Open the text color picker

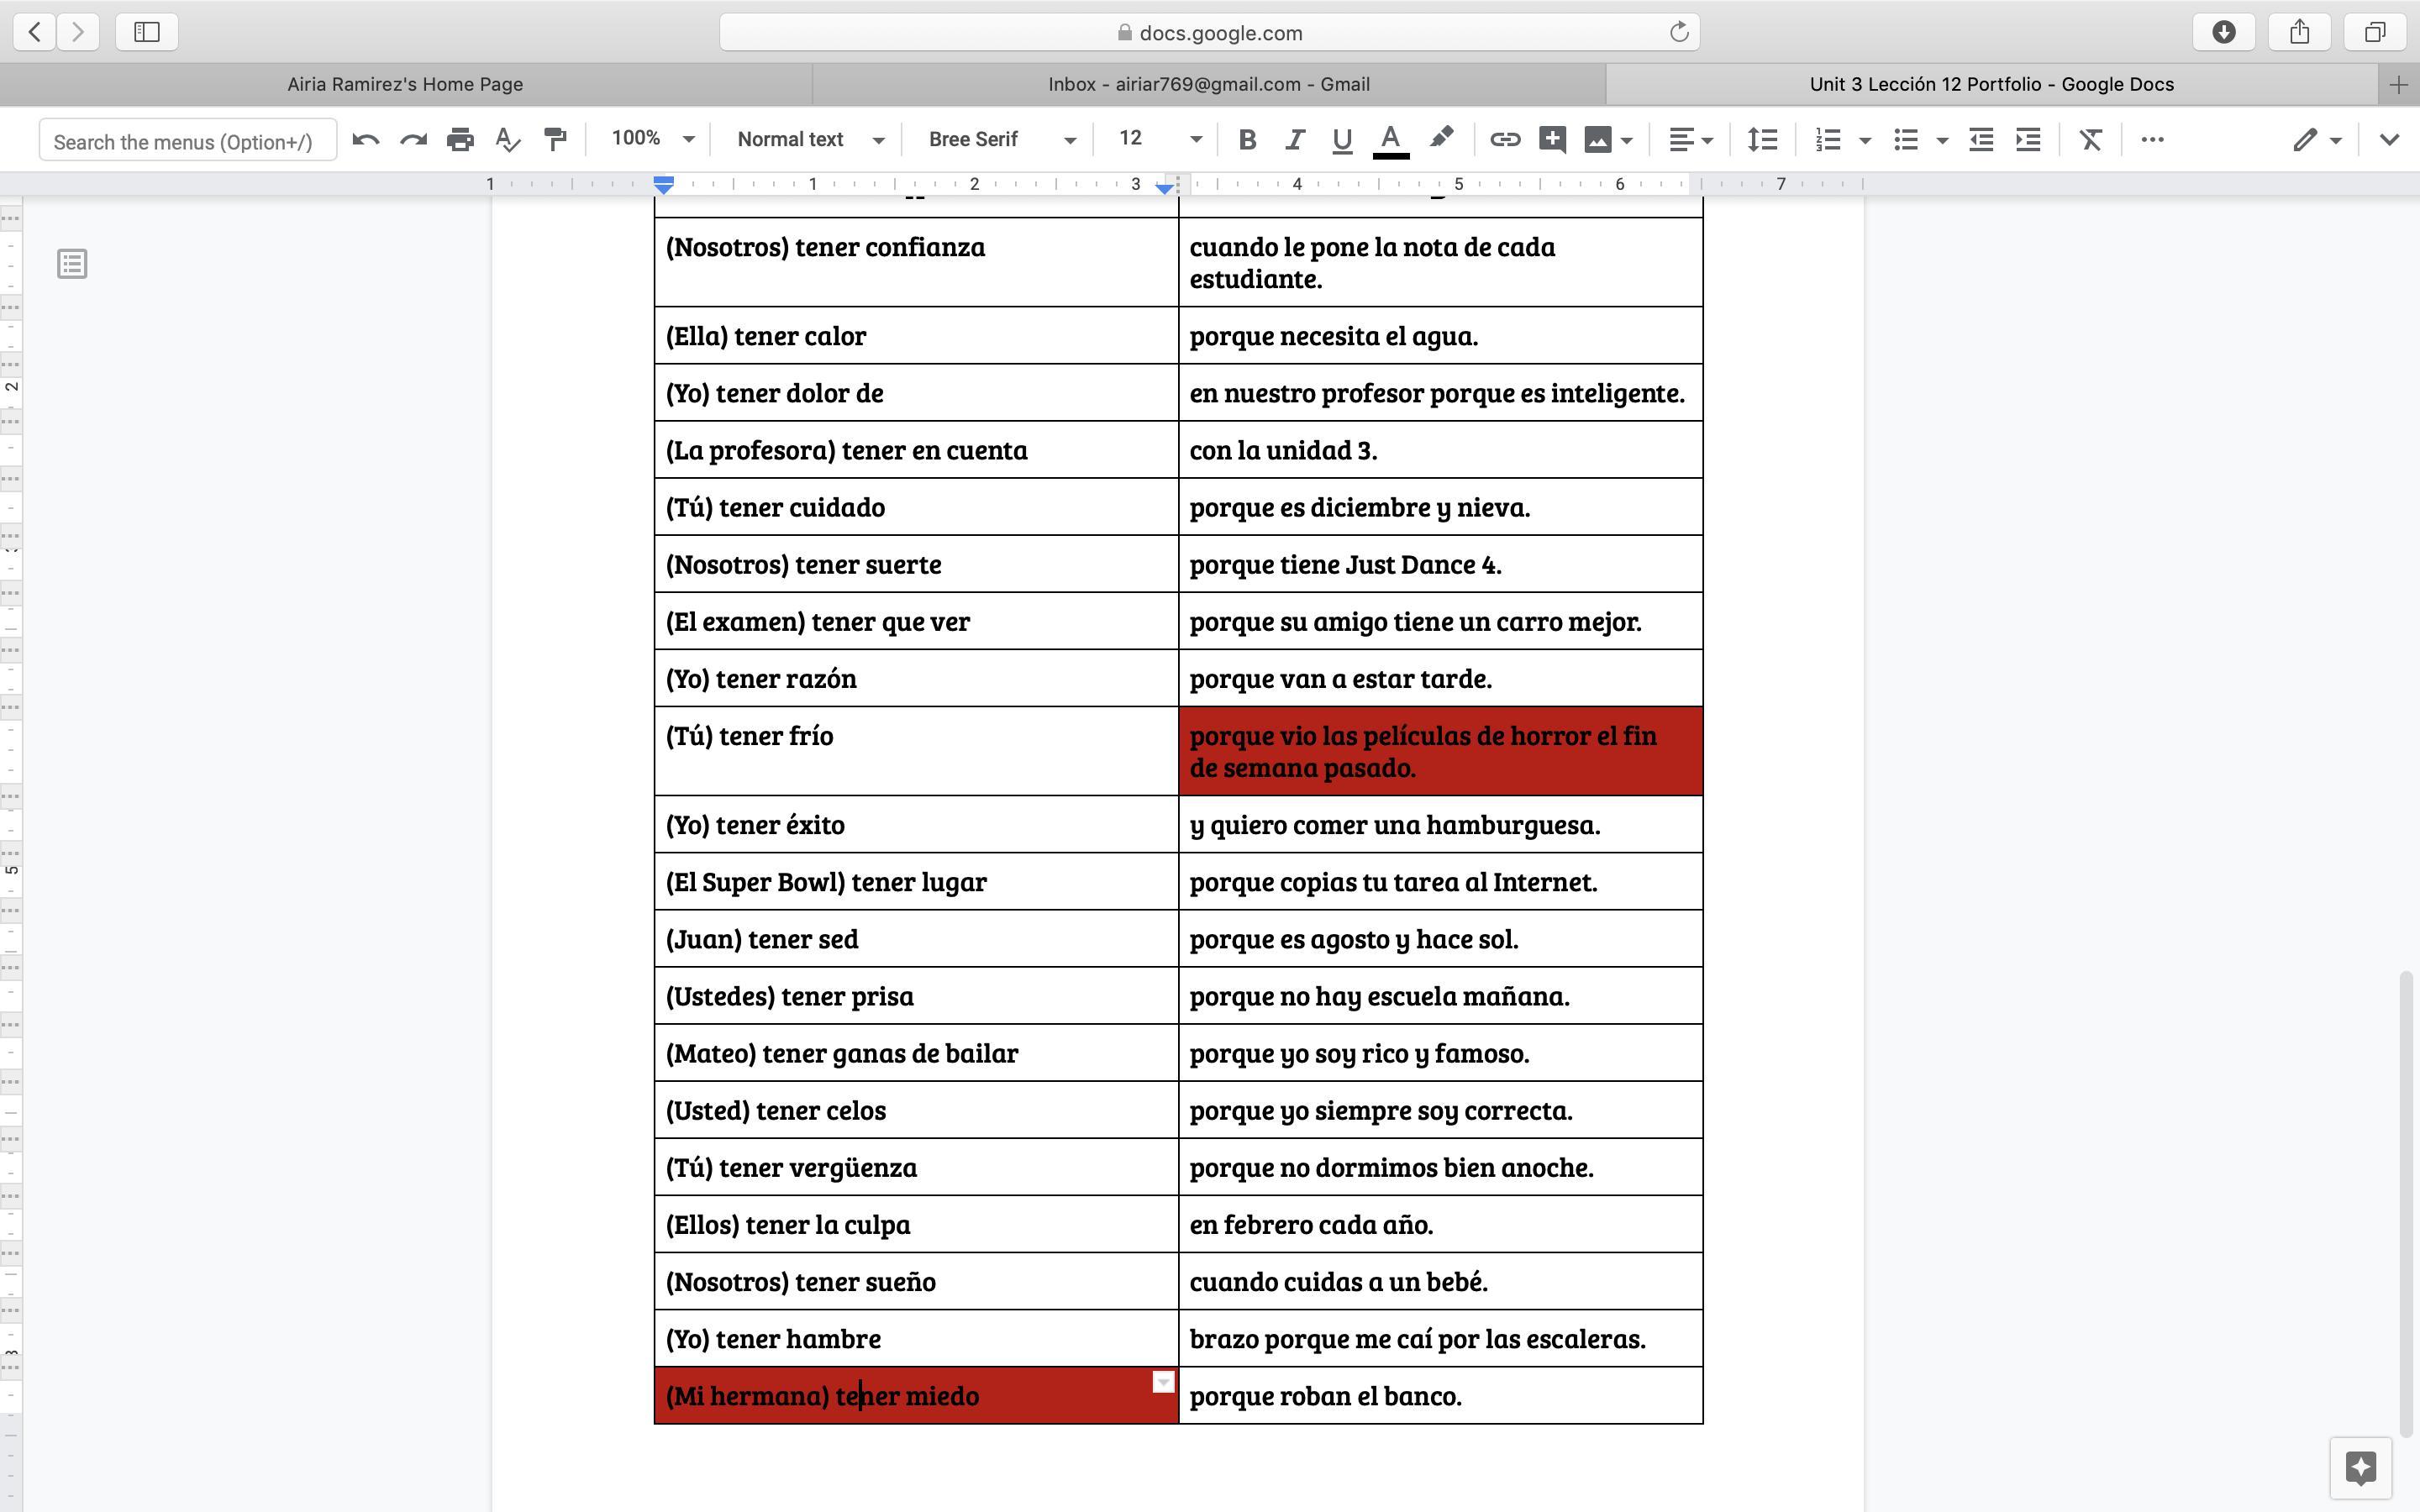pos(1390,140)
